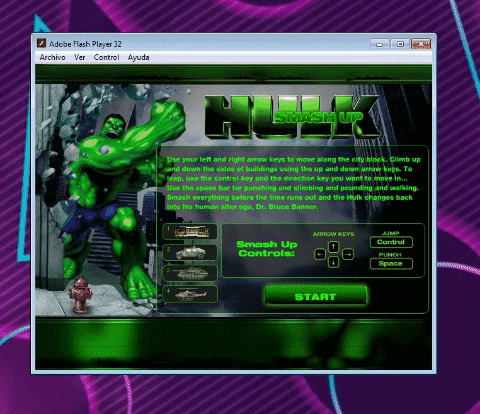Image resolution: width=480 pixels, height=414 pixels.
Task: Maximize the Flash Player window
Action: click(x=400, y=44)
